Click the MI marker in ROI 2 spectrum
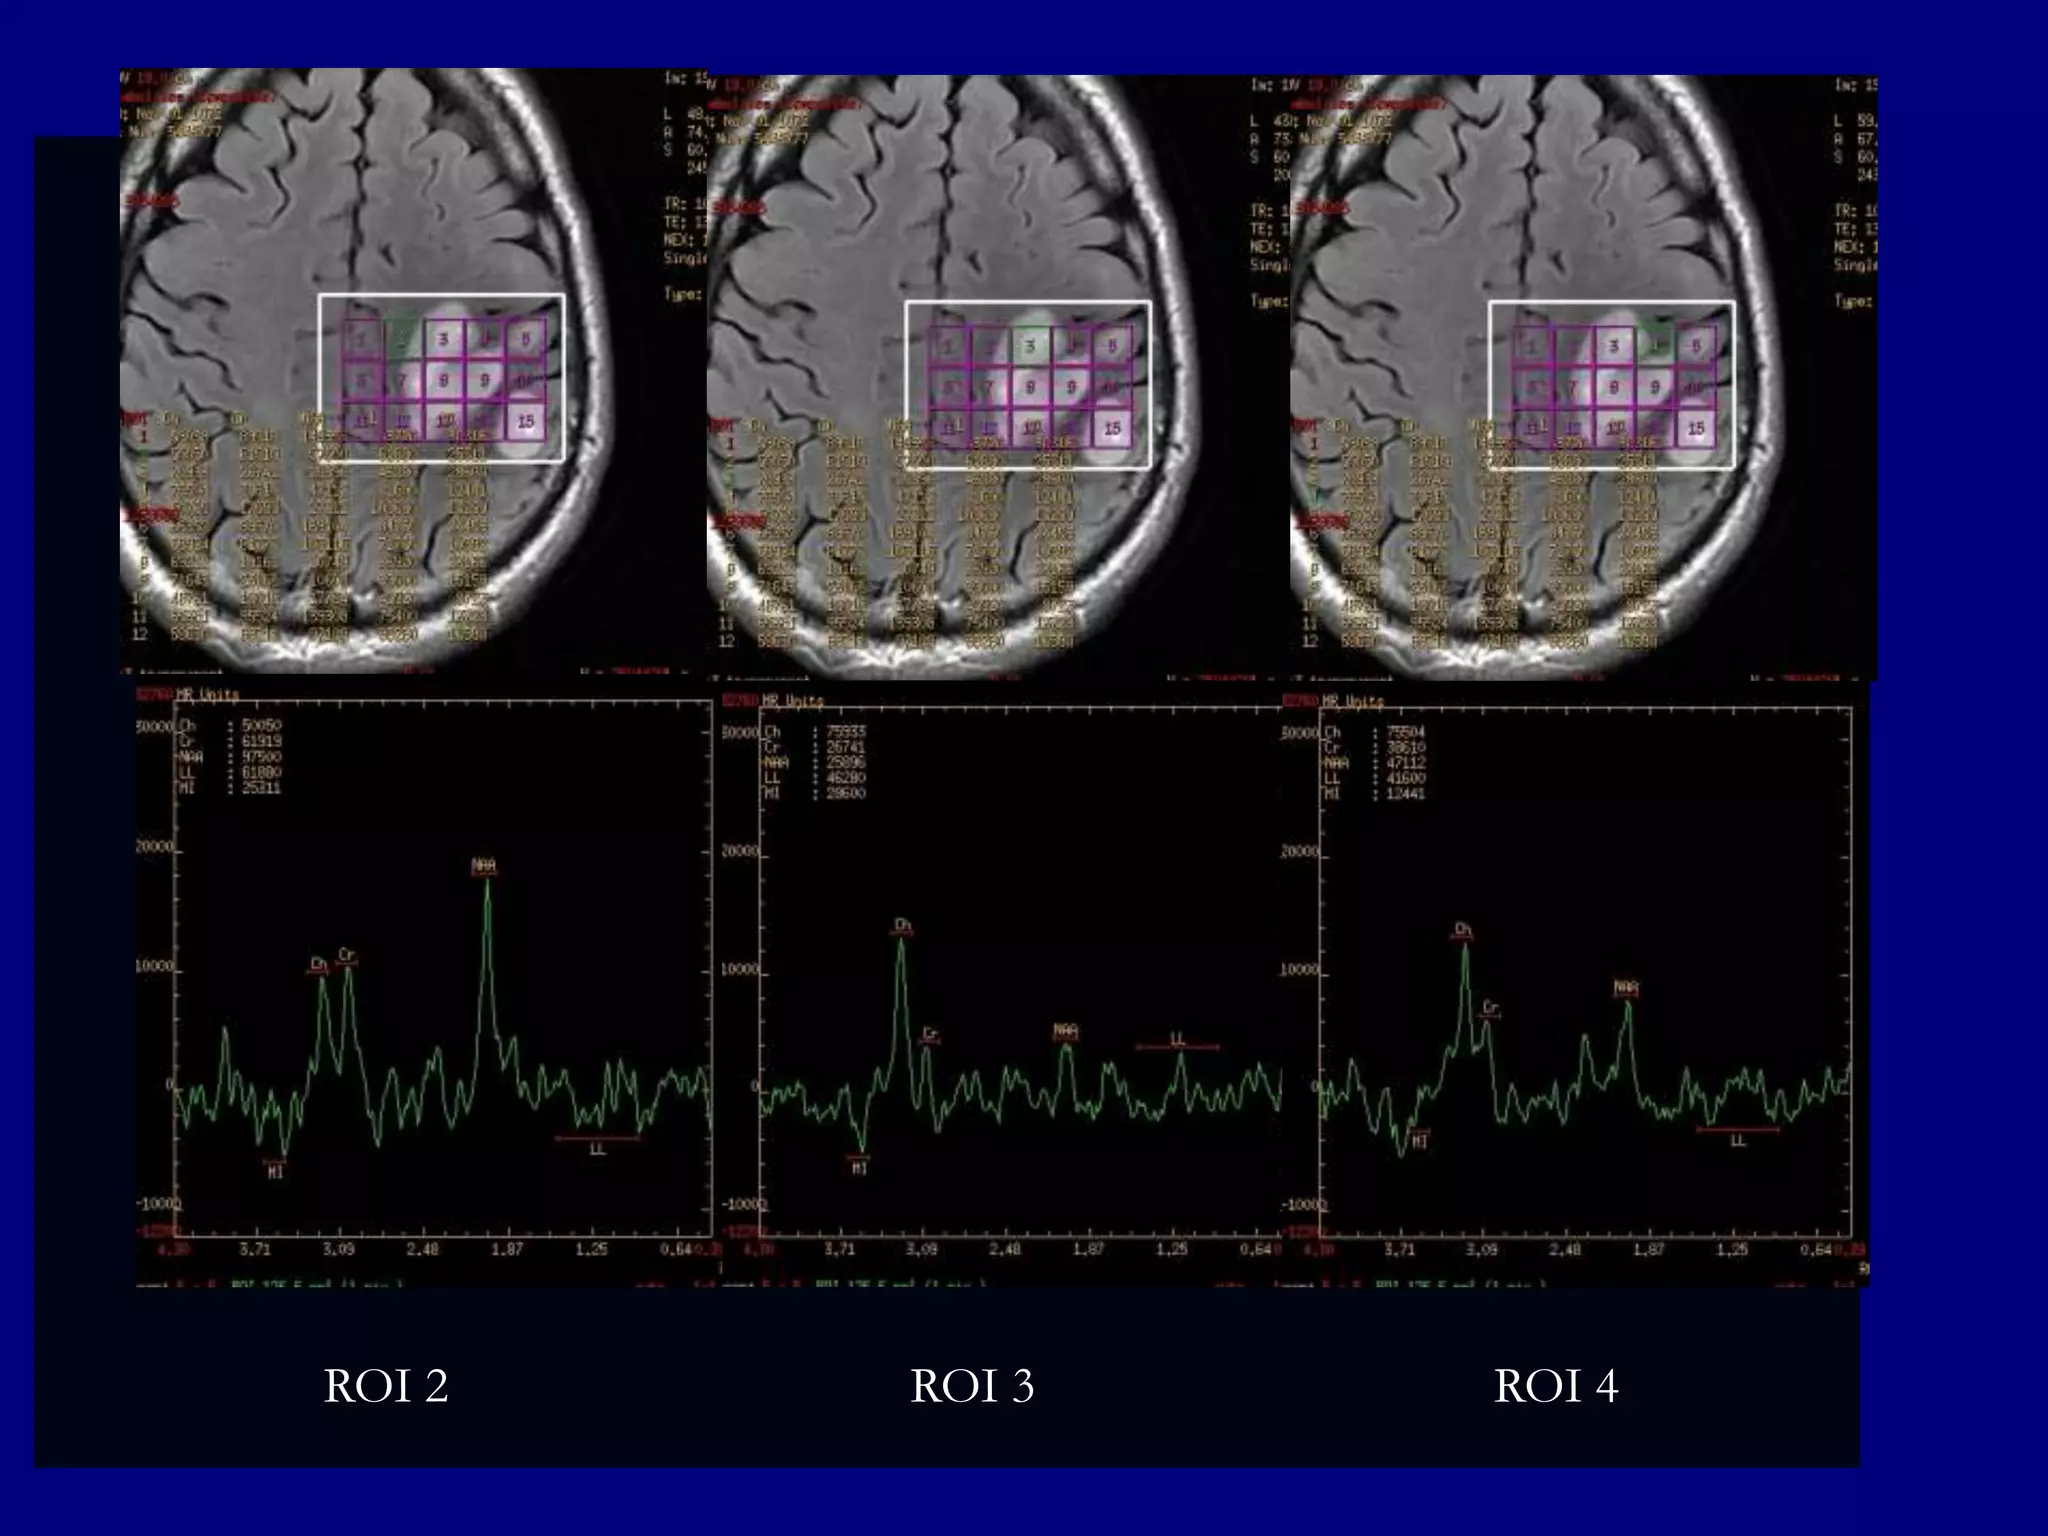The image size is (2048, 1536). tap(276, 1169)
